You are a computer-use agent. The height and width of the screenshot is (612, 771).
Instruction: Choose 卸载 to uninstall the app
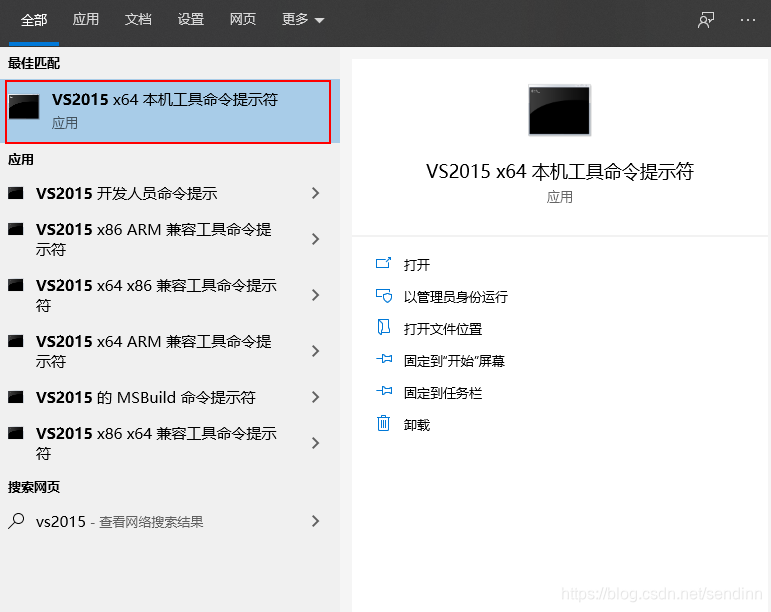(417, 425)
